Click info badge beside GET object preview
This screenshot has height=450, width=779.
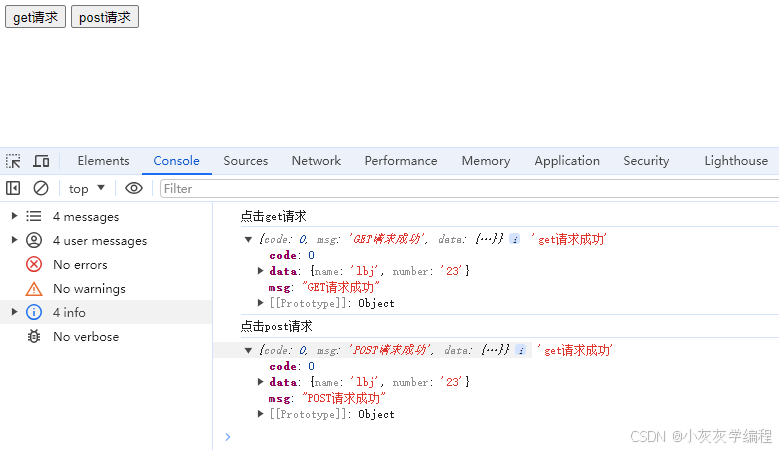click(515, 239)
